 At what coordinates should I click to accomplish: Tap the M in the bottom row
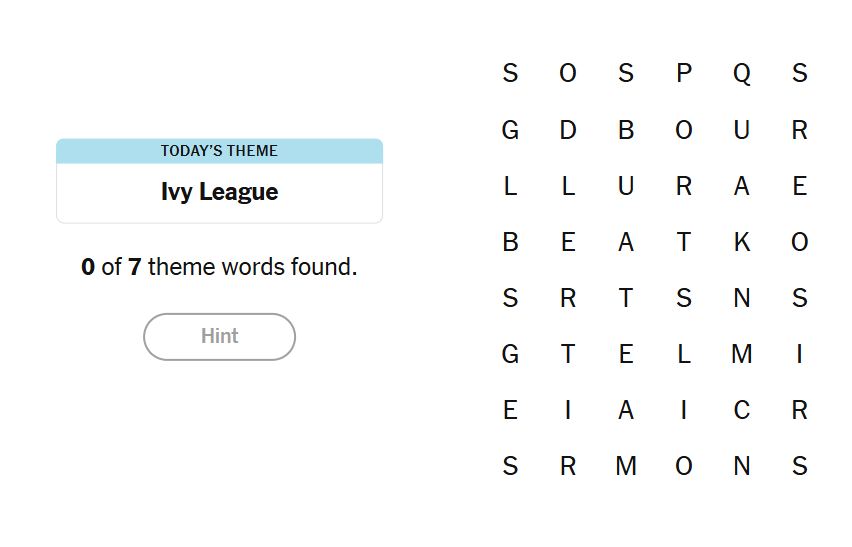tap(626, 466)
